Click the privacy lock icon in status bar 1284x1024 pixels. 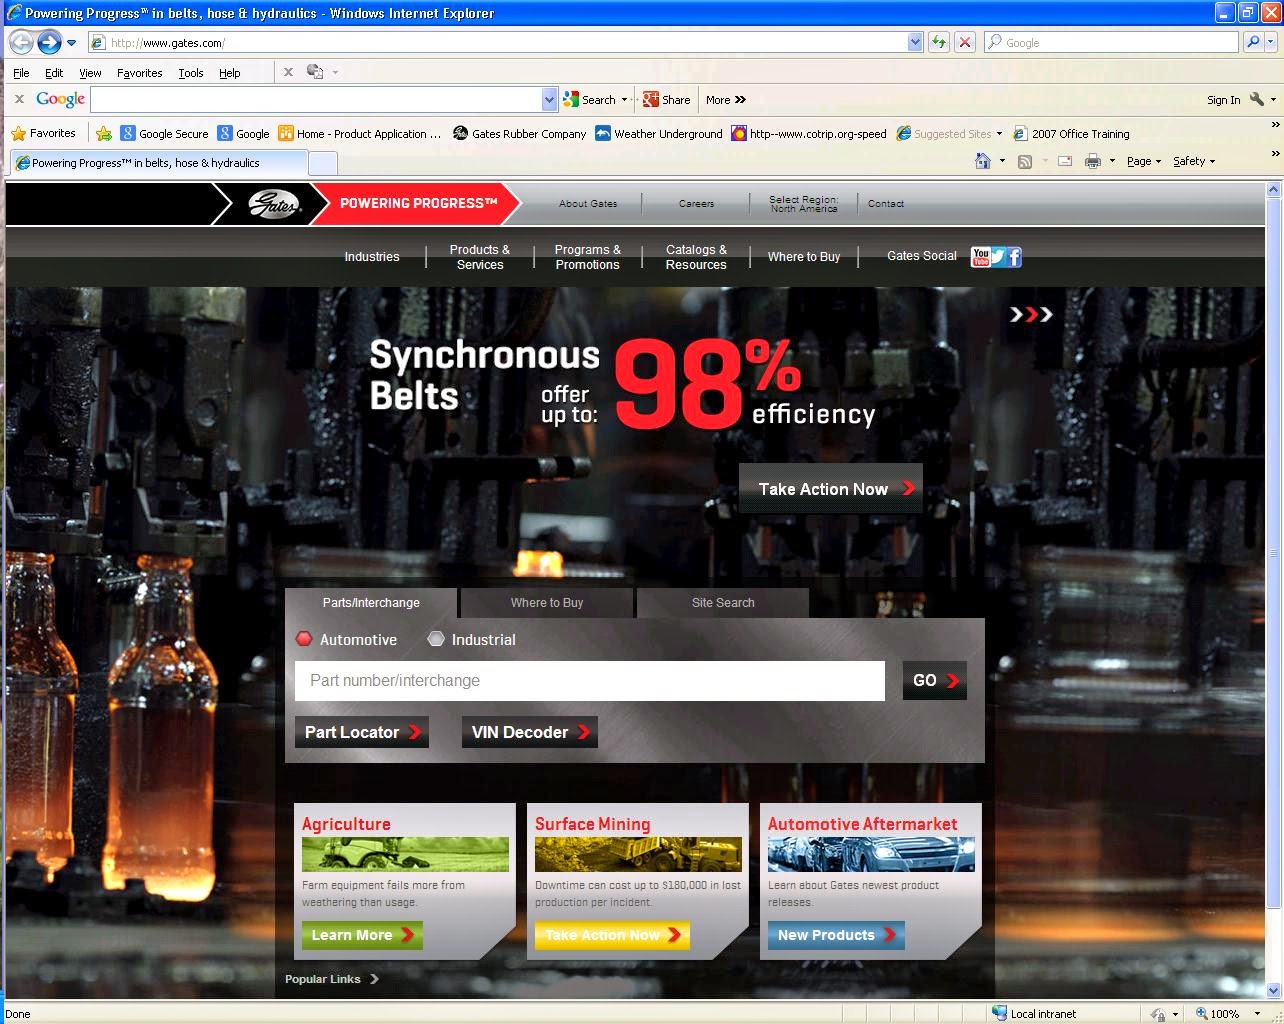click(x=1158, y=1013)
